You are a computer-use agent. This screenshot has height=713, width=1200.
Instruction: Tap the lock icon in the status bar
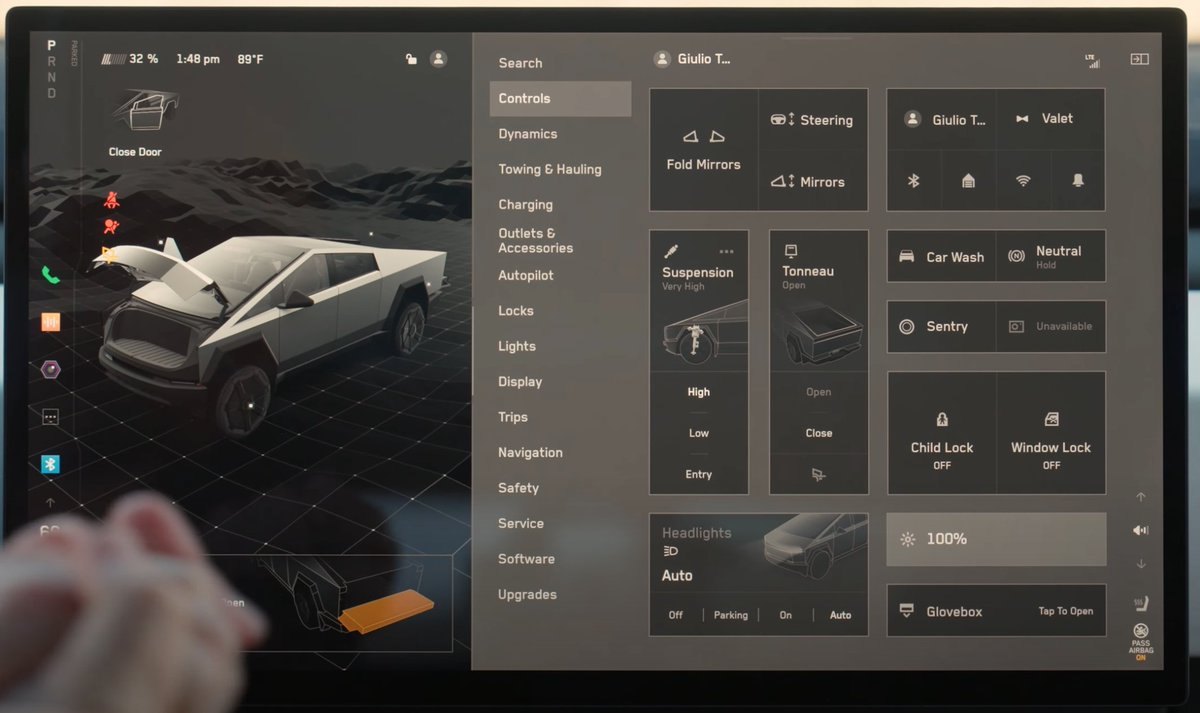[x=411, y=59]
